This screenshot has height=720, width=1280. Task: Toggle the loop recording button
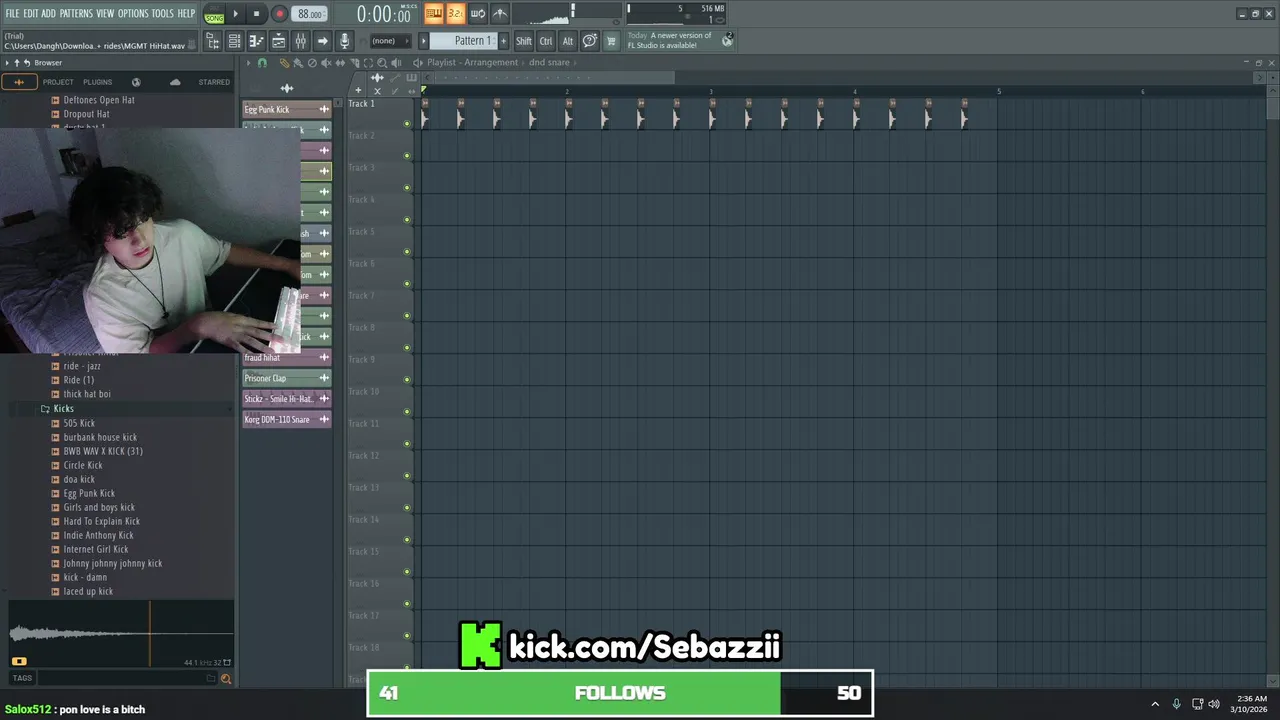(x=478, y=13)
